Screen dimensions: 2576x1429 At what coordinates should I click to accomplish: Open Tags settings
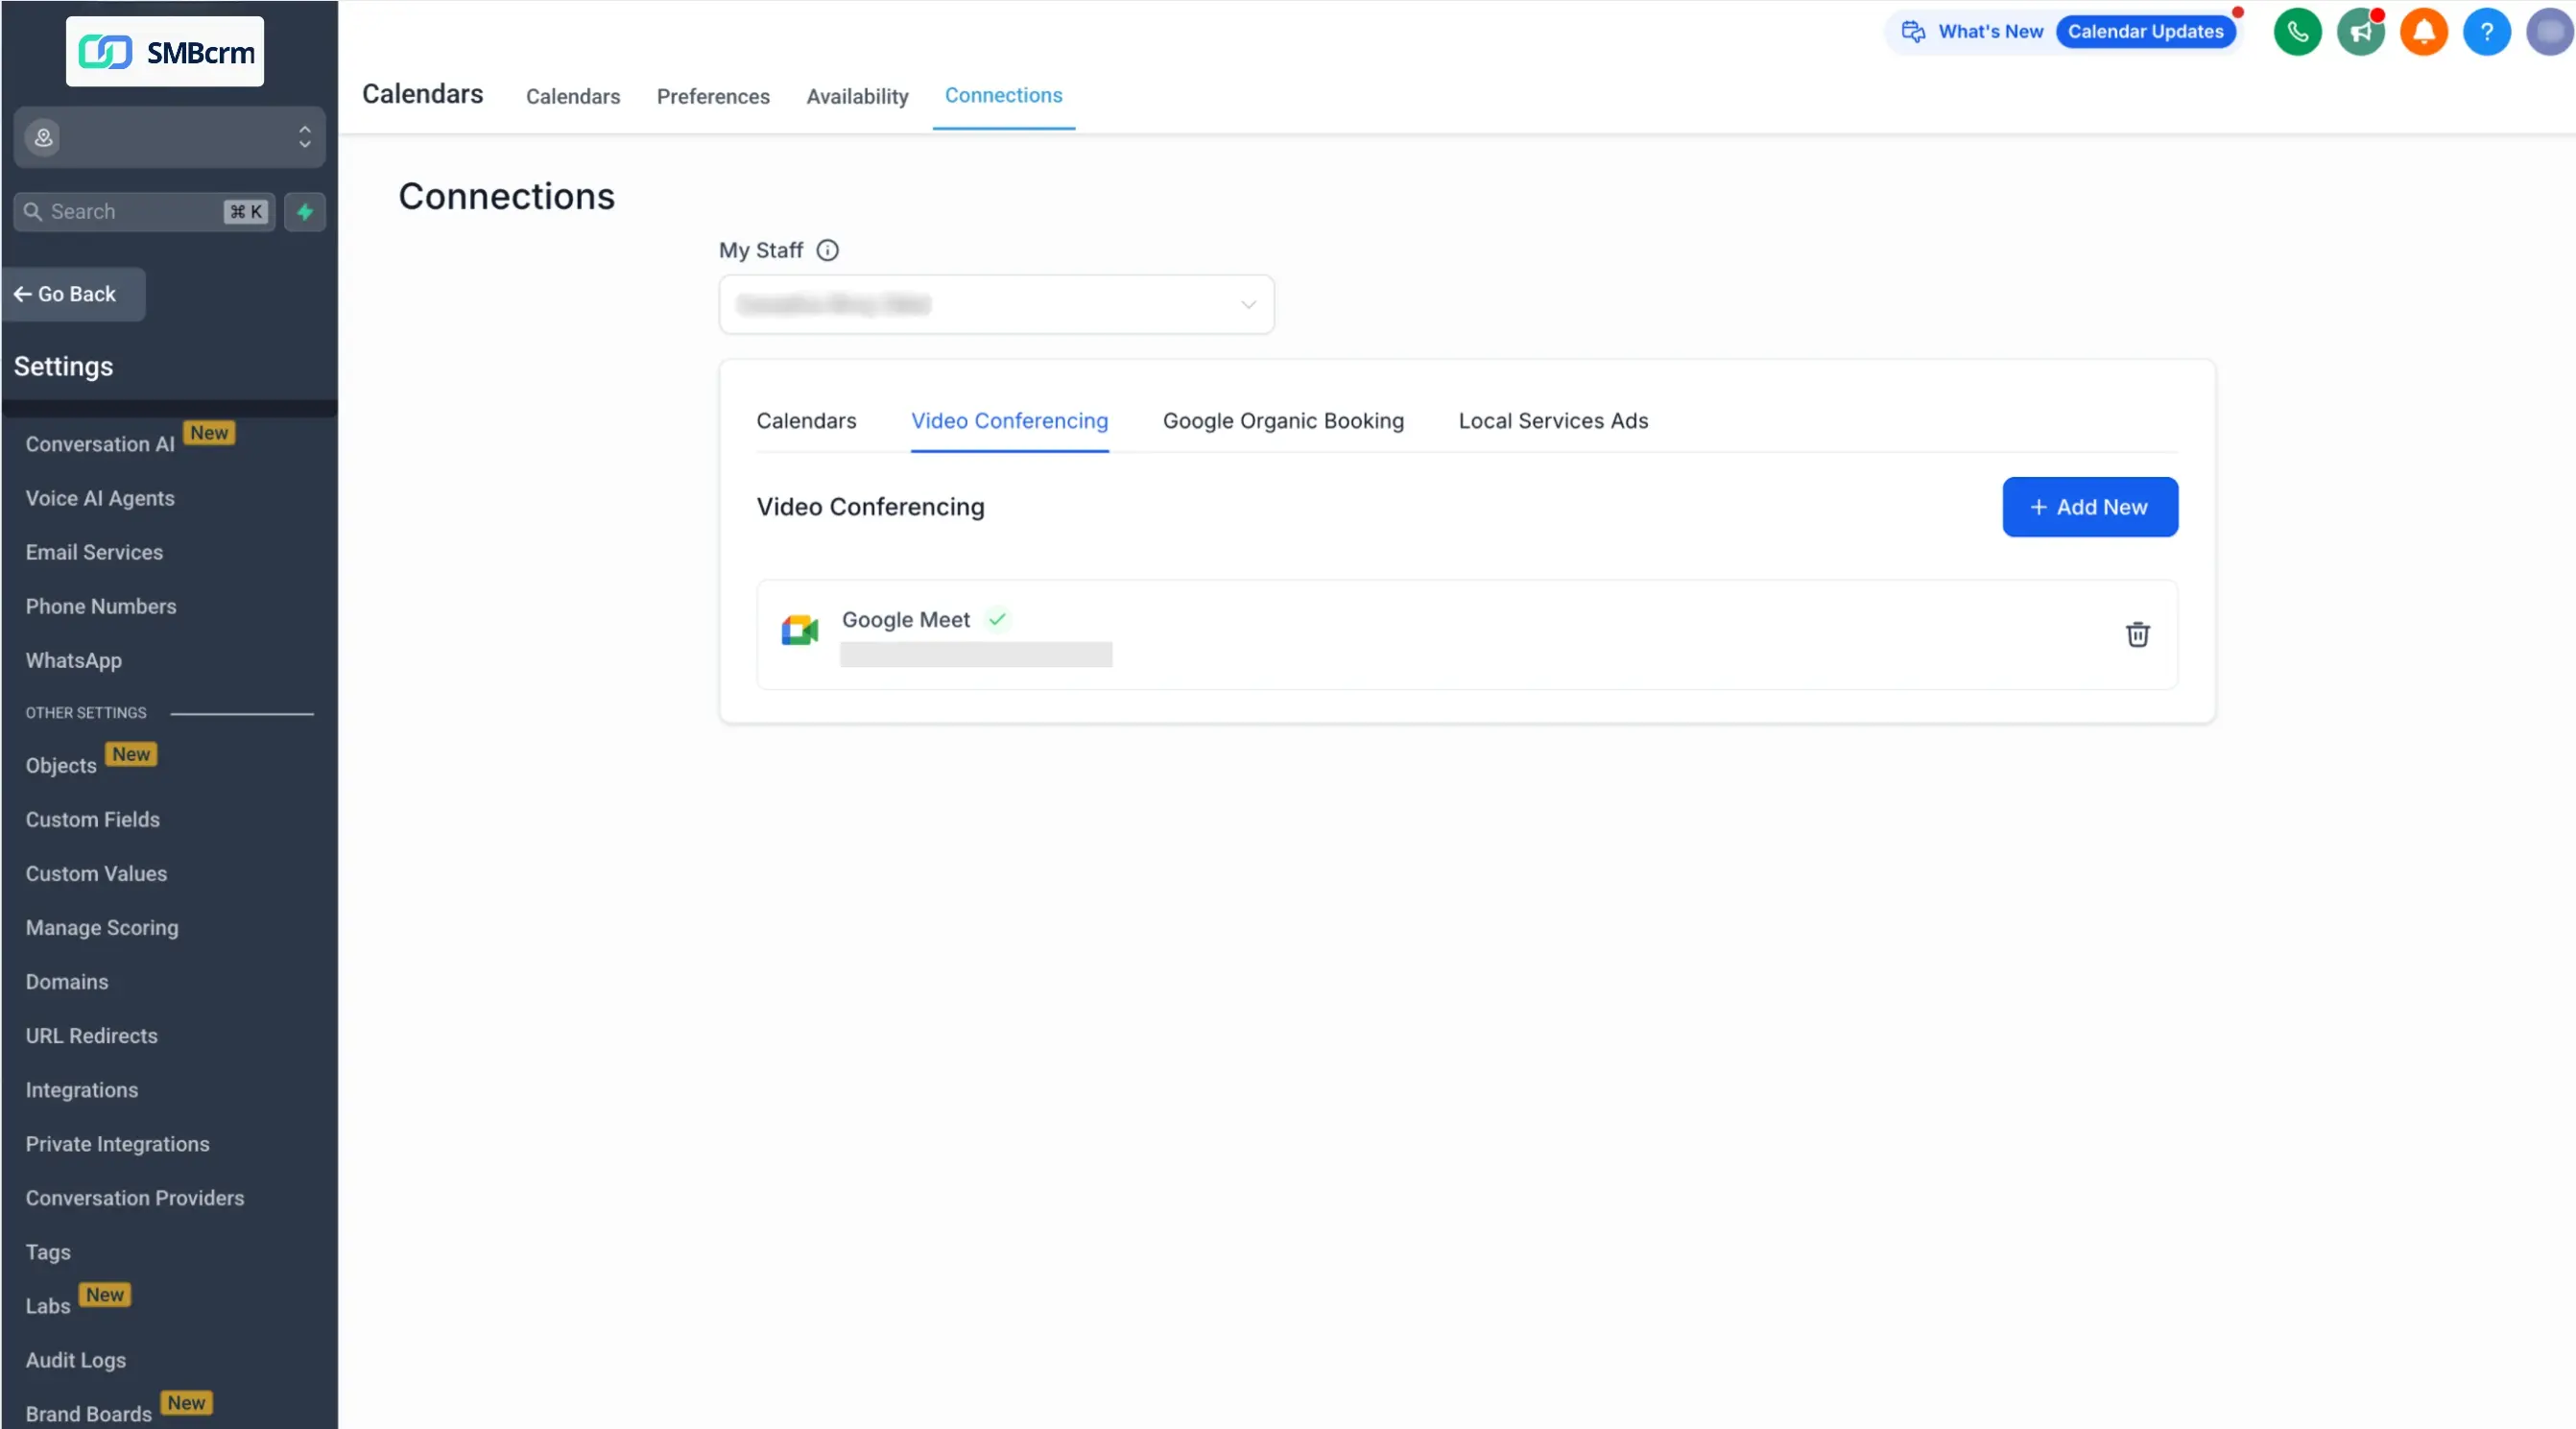pos(48,1252)
